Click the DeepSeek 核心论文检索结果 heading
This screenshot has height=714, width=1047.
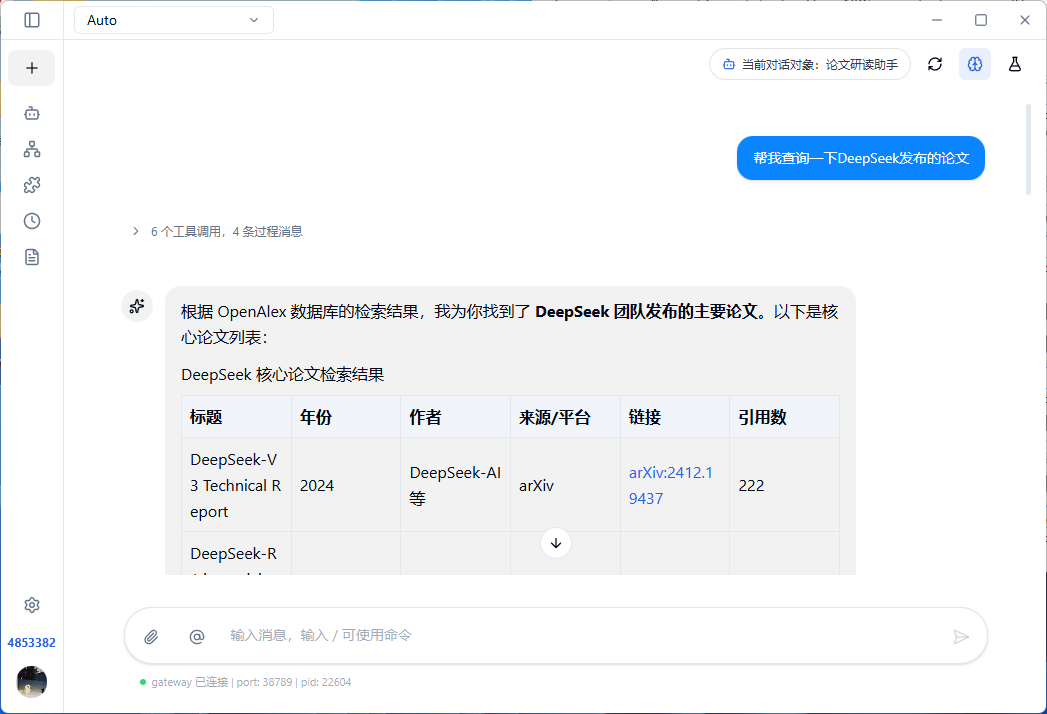(x=282, y=375)
